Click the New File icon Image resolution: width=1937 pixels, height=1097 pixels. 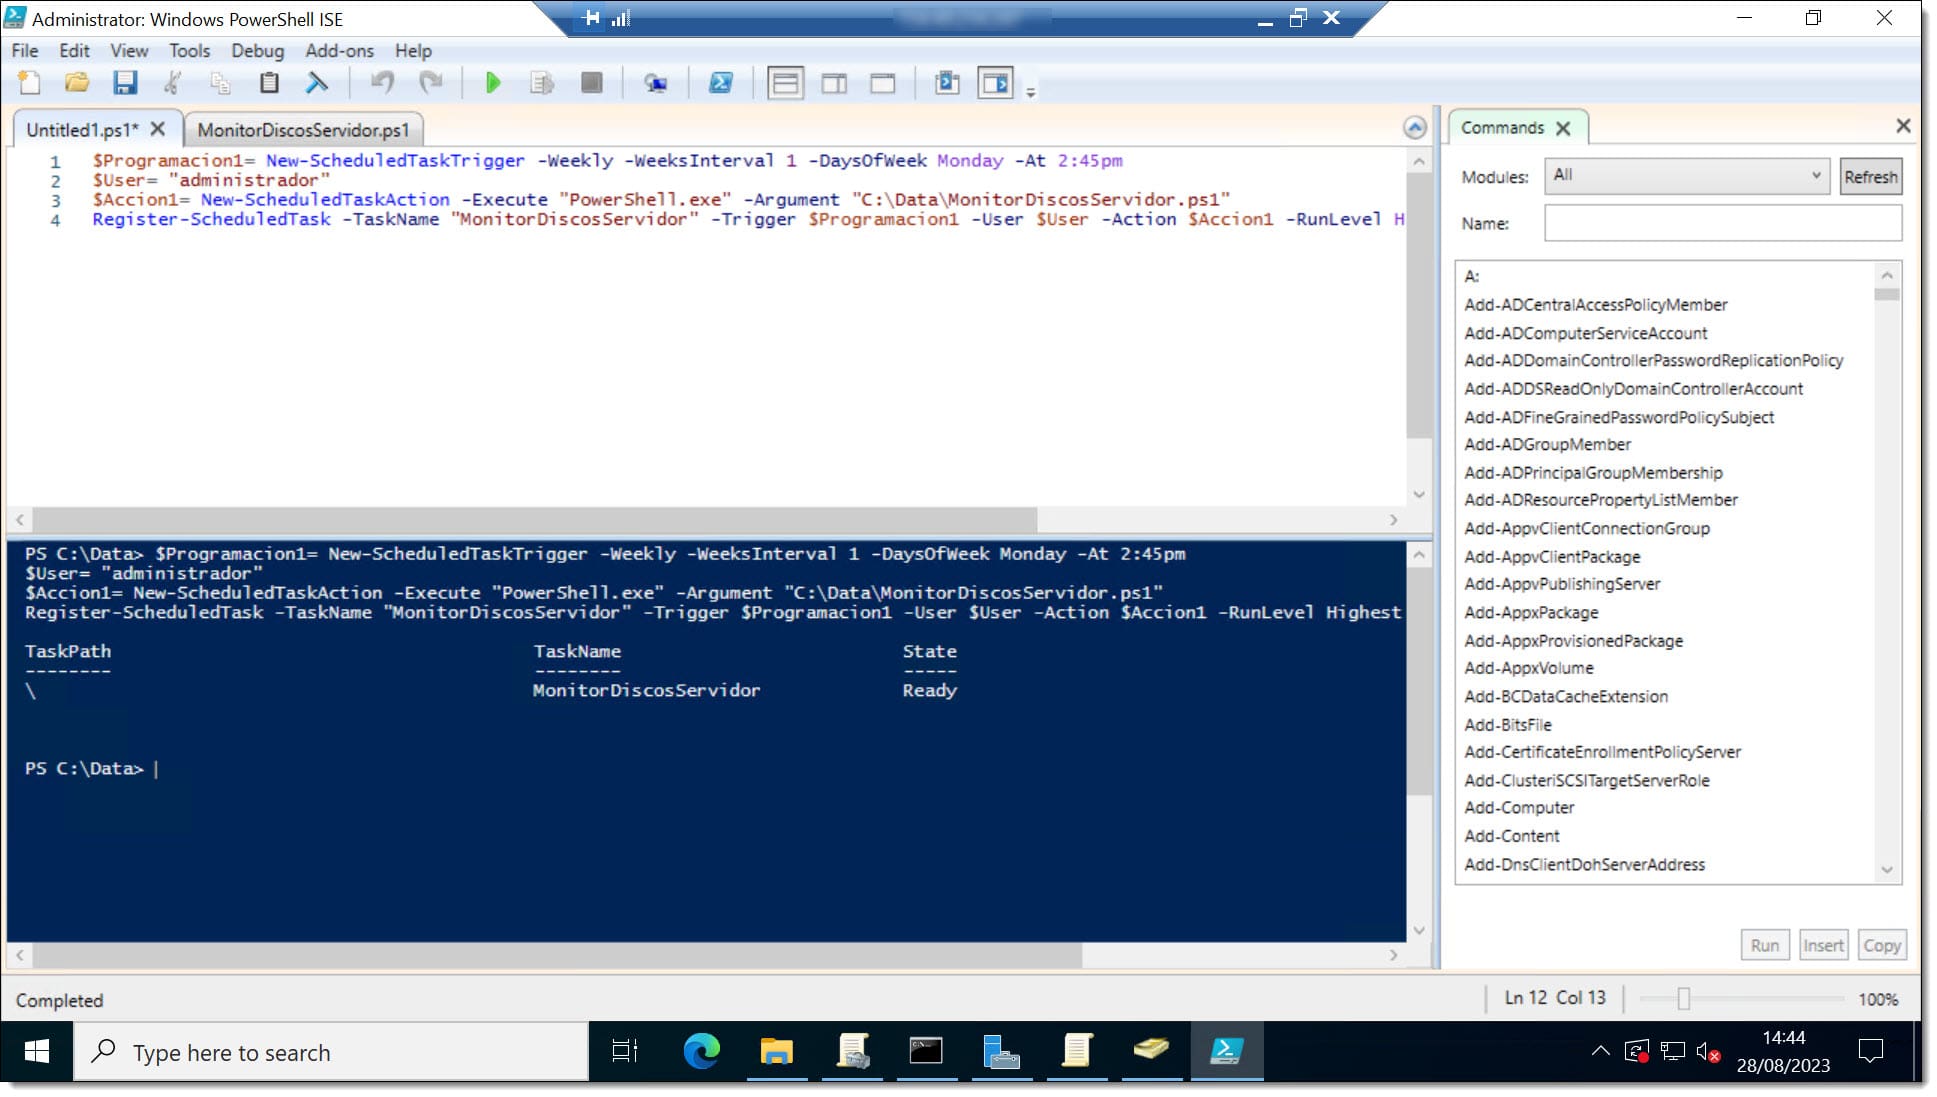click(31, 84)
